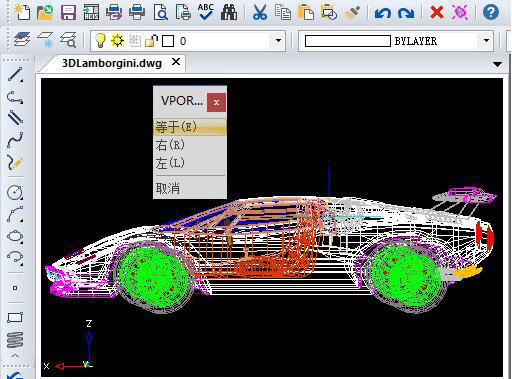512x379 pixels.
Task: Open find with binoculars icon
Action: (229, 12)
